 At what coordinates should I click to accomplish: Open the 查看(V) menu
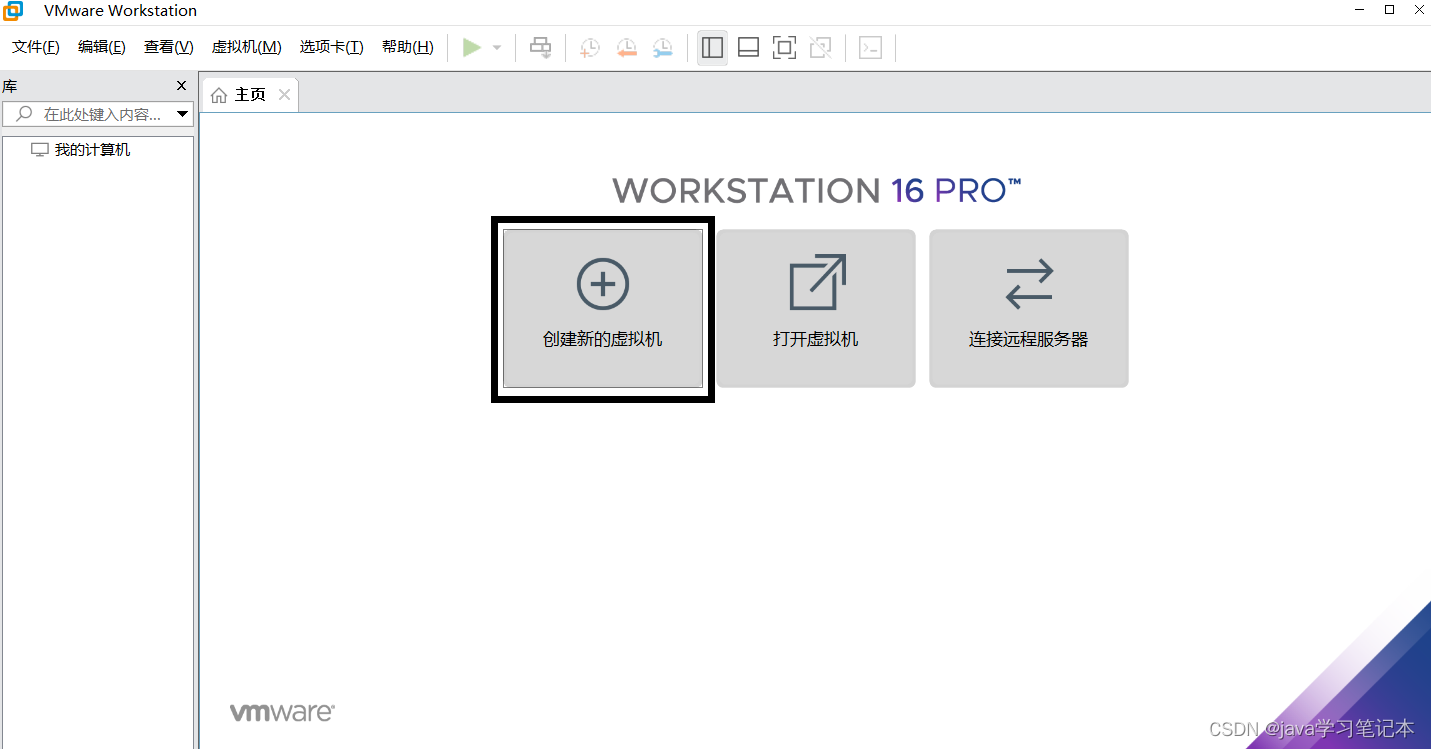point(169,47)
